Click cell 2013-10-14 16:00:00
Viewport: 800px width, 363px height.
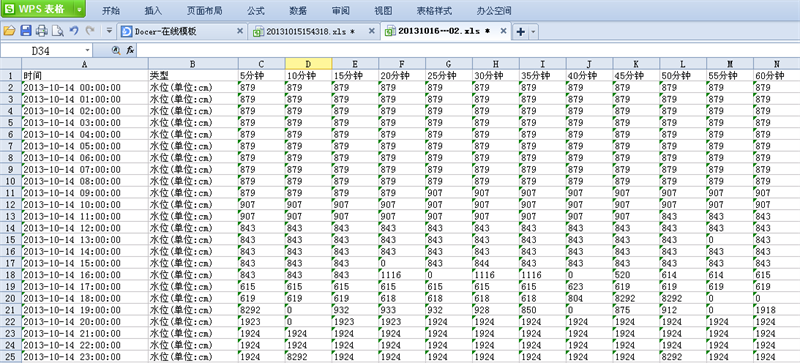pyautogui.click(x=85, y=275)
